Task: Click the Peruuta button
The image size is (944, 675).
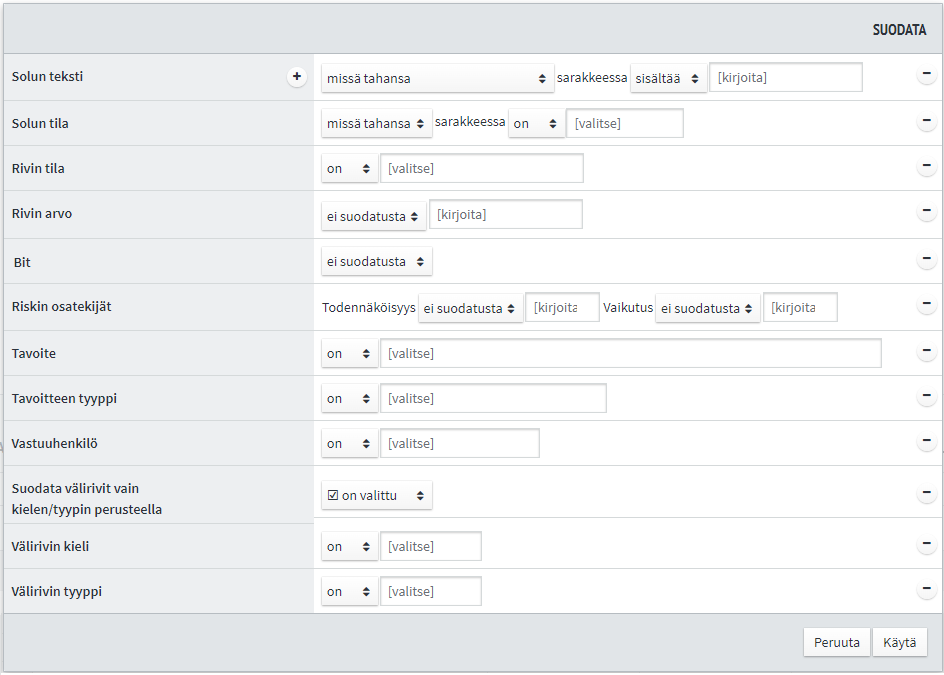Action: [836, 642]
